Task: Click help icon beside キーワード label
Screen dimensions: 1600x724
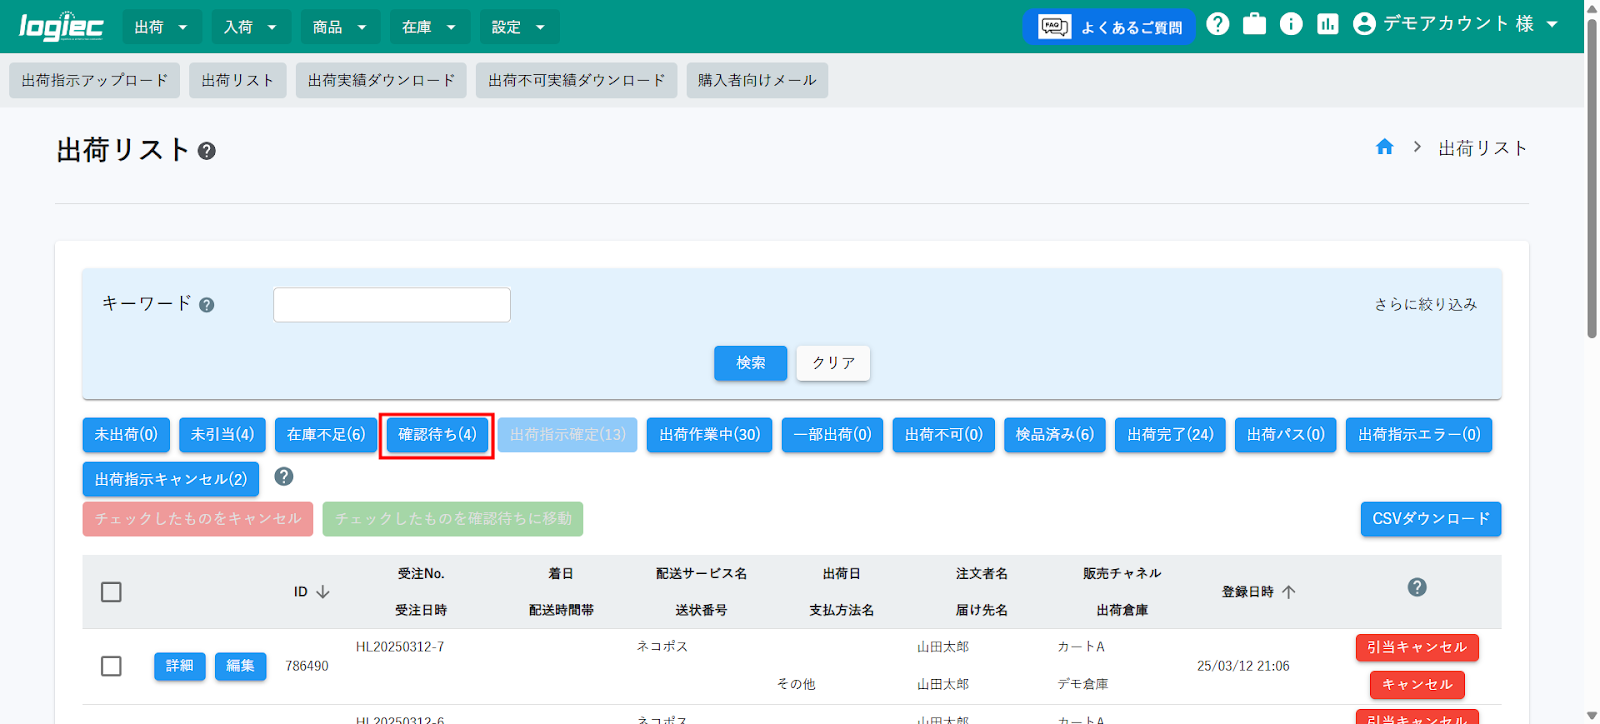Action: coord(207,305)
